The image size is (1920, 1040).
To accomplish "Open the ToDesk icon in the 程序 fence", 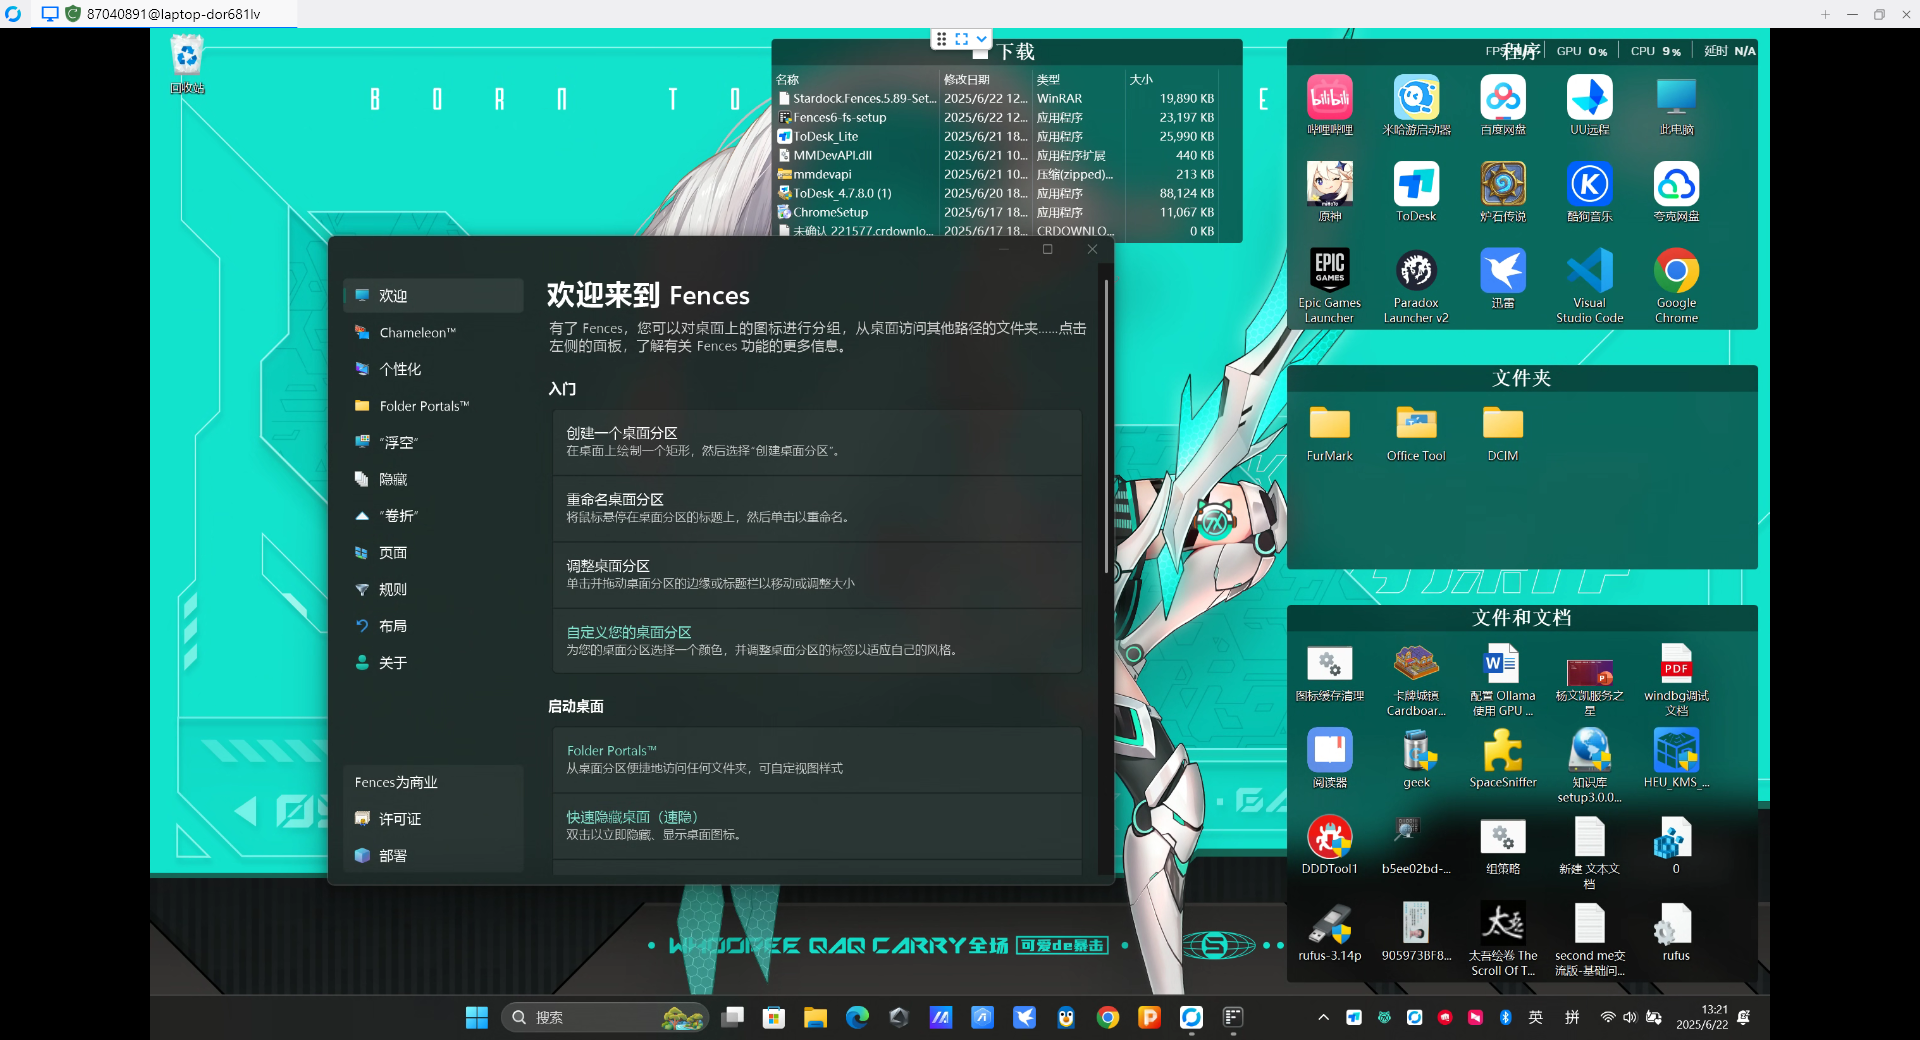I will [1416, 186].
